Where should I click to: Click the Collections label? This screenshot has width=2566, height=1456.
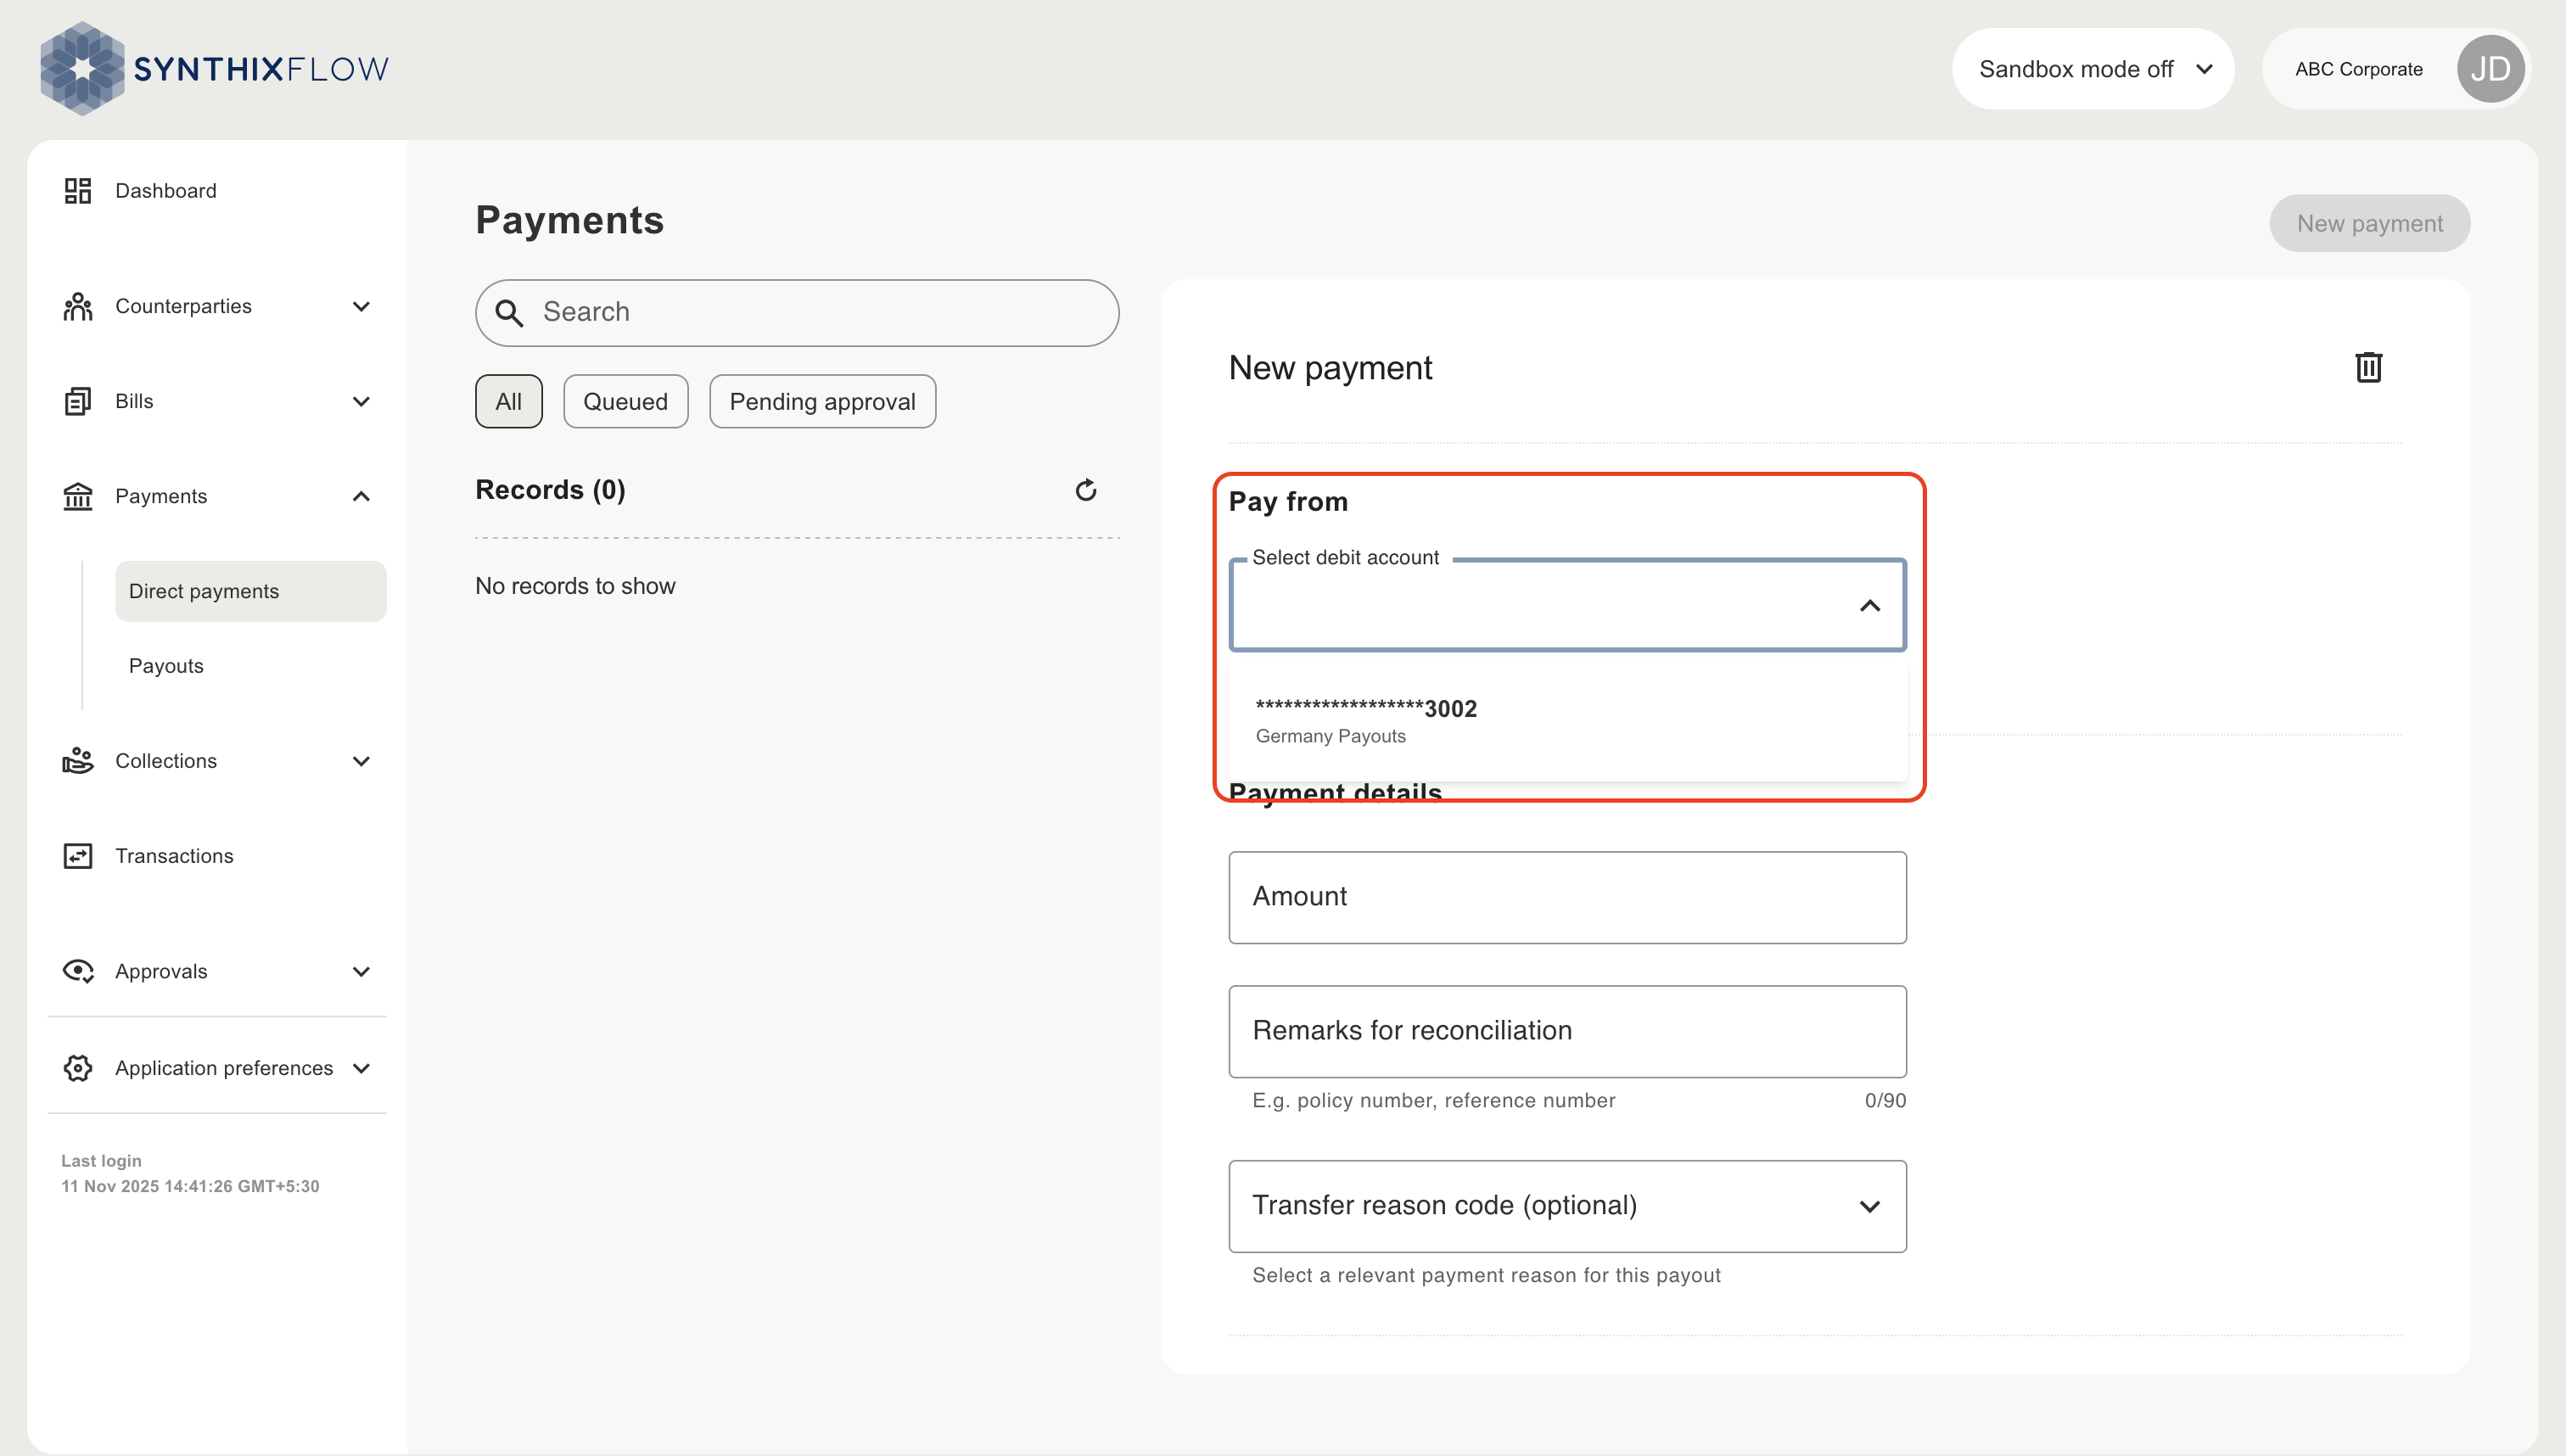tap(165, 761)
